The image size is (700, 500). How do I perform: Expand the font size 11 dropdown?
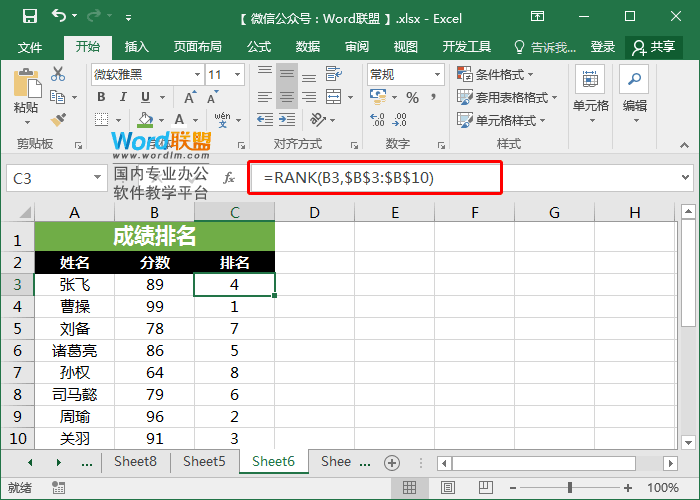click(x=238, y=75)
